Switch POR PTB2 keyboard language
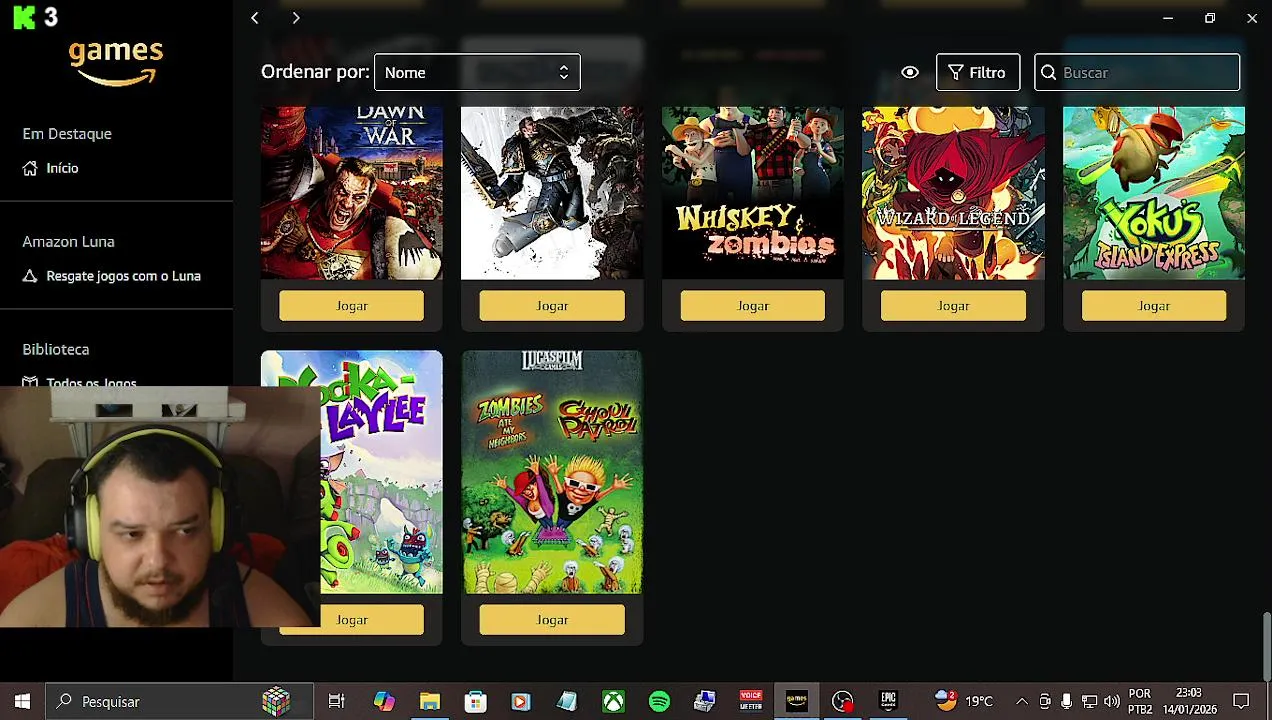This screenshot has height=720, width=1272. coord(1140,701)
